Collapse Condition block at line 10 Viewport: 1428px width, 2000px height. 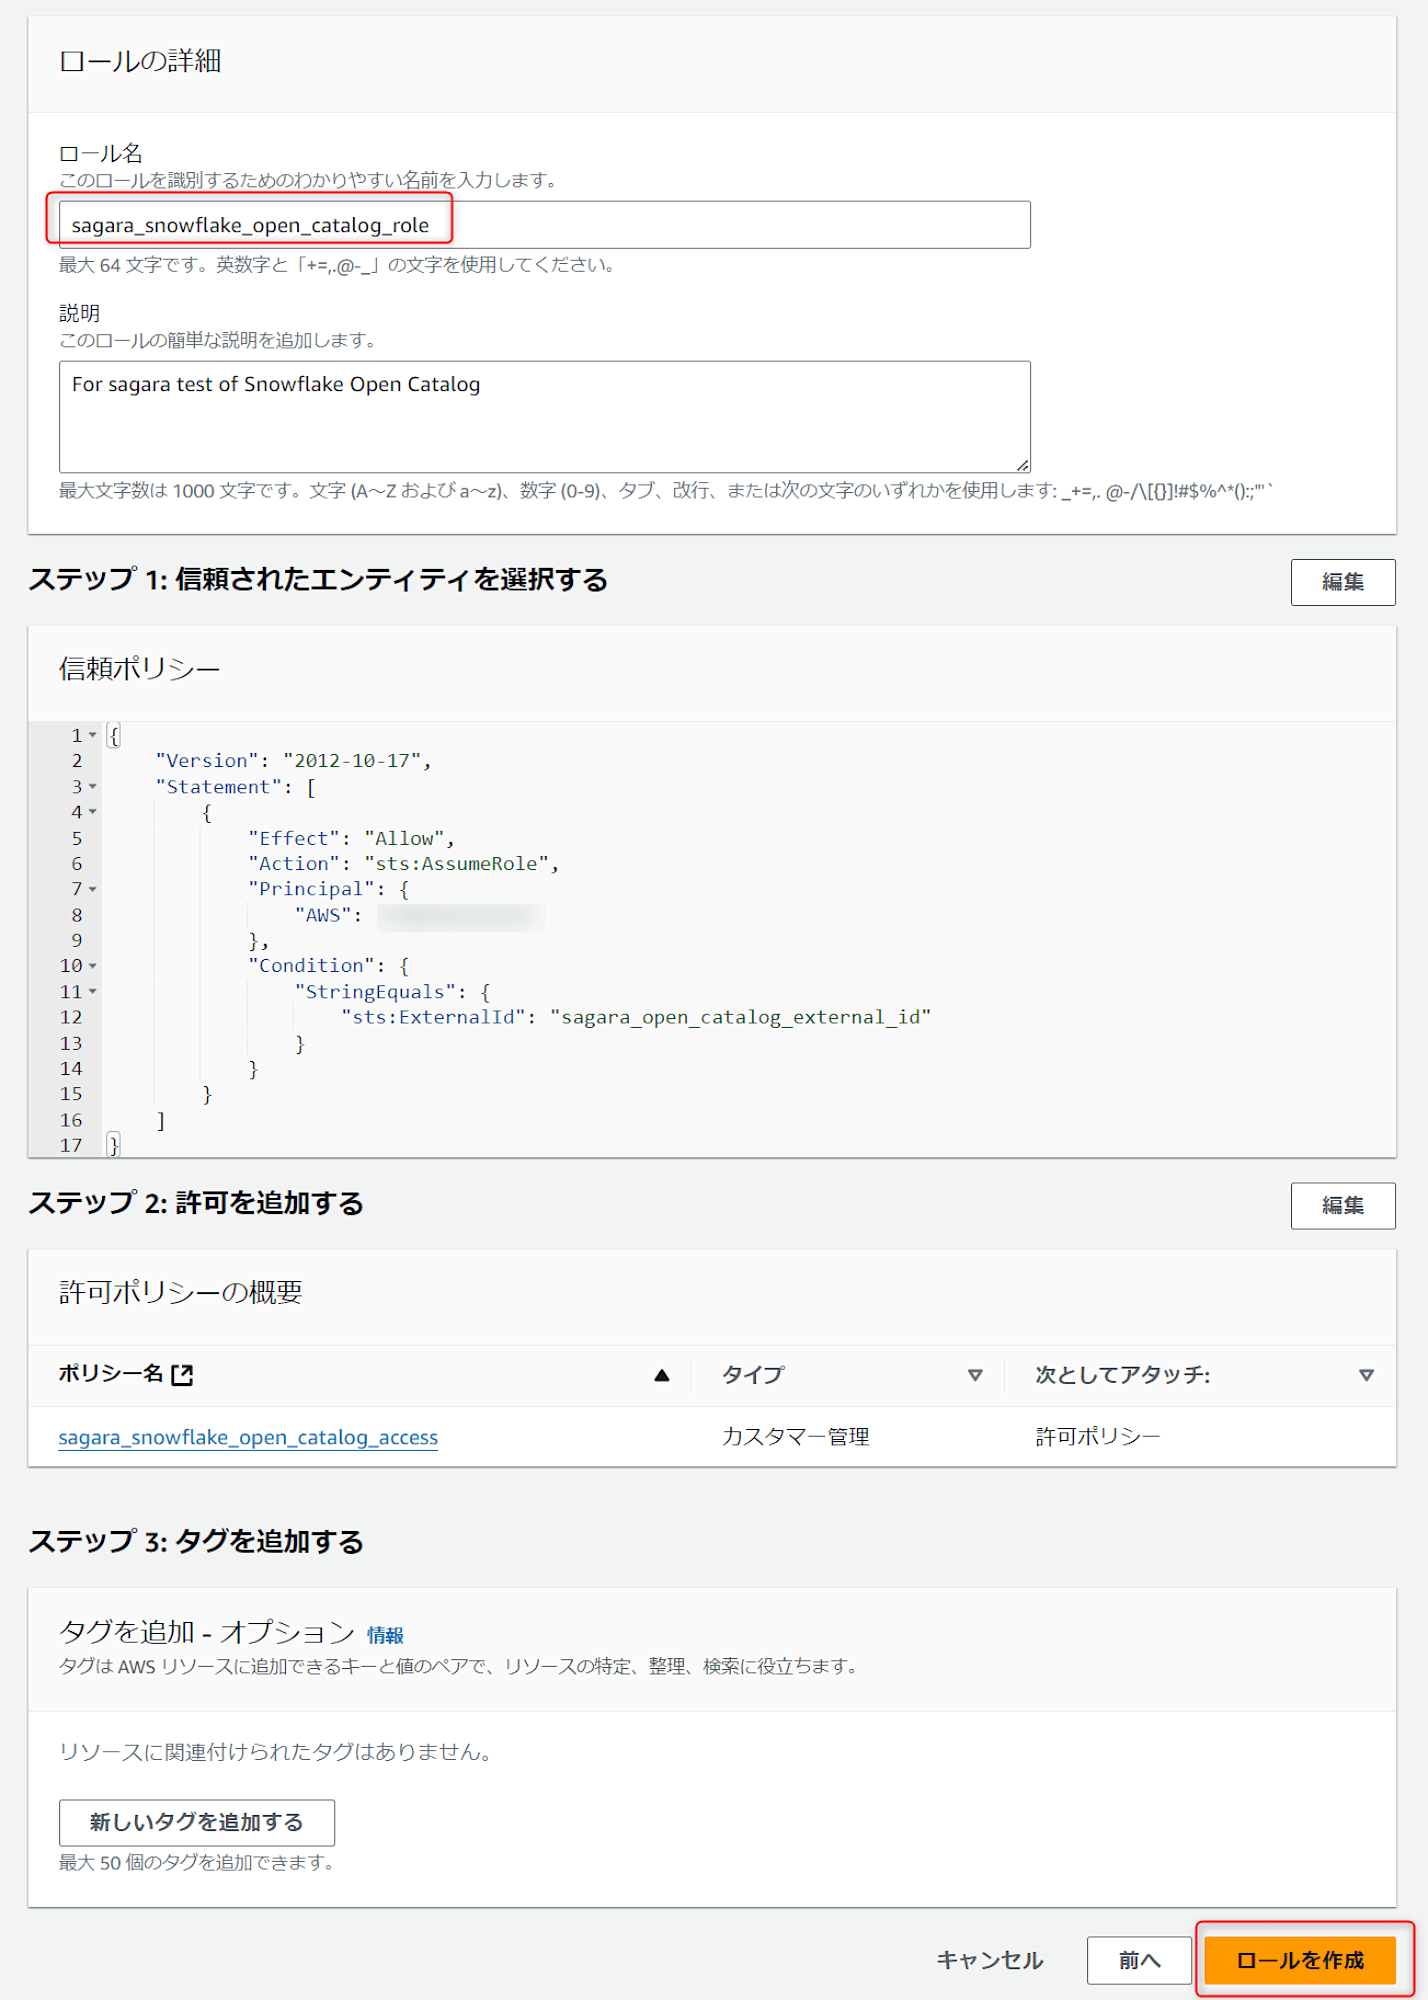coord(93,966)
